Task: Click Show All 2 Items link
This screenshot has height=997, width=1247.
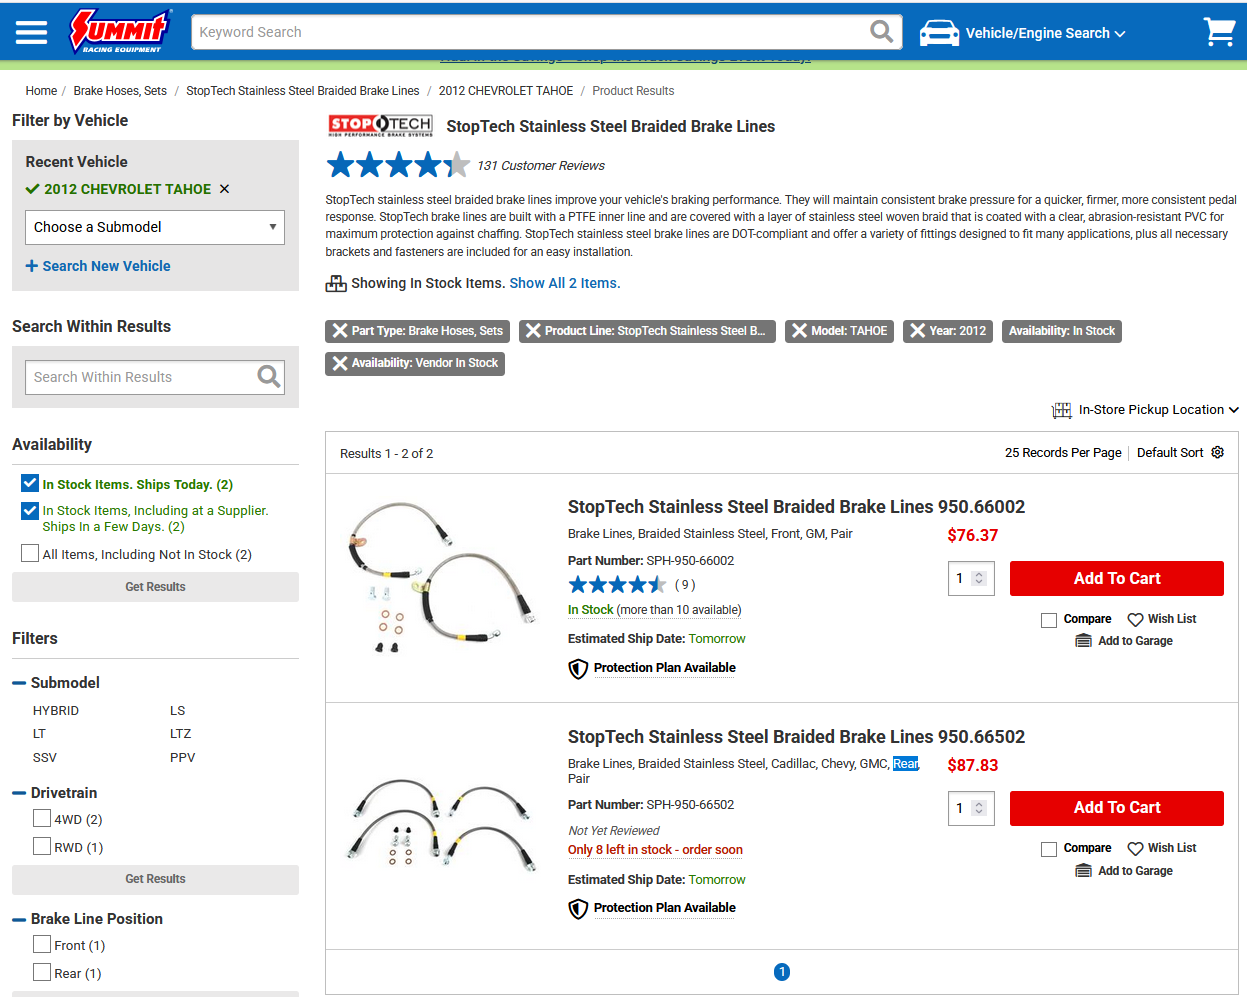Action: (565, 283)
